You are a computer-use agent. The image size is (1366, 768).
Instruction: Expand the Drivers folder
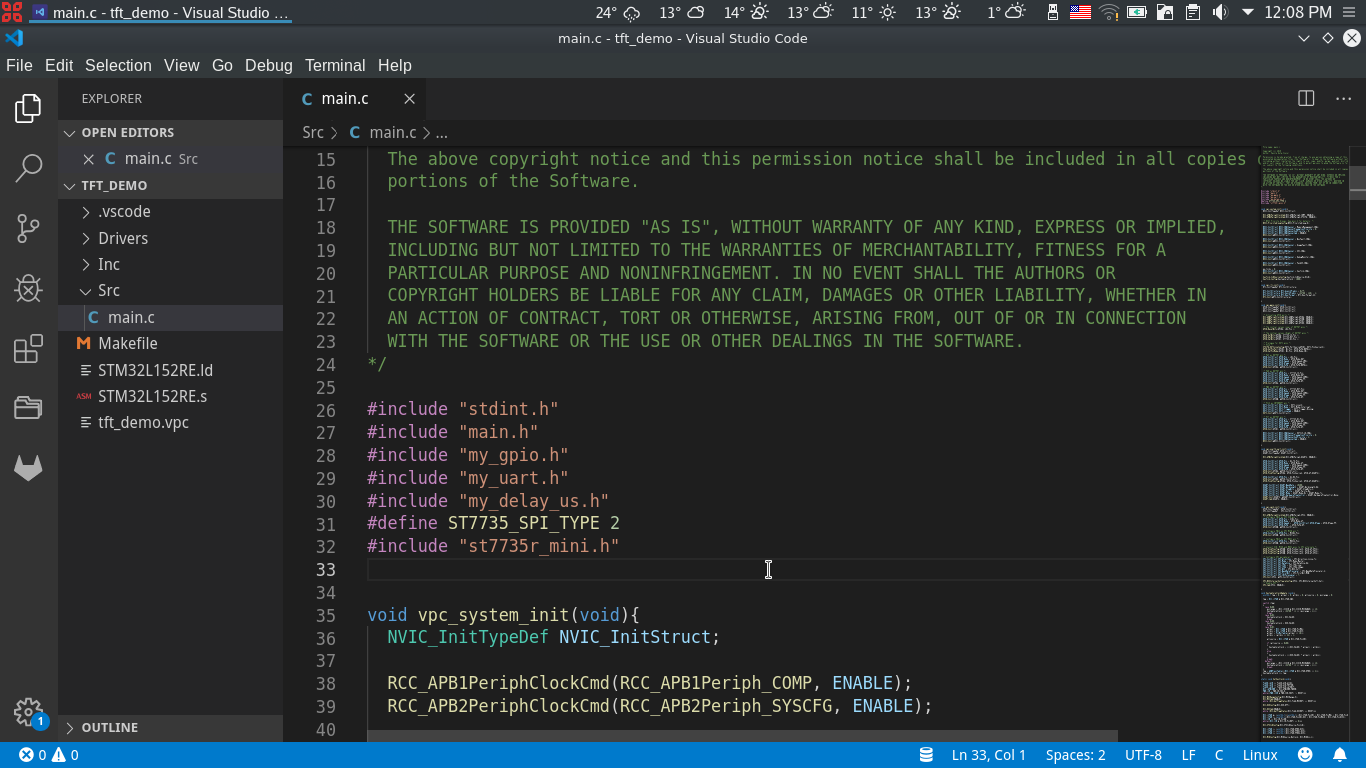pyautogui.click(x=122, y=238)
